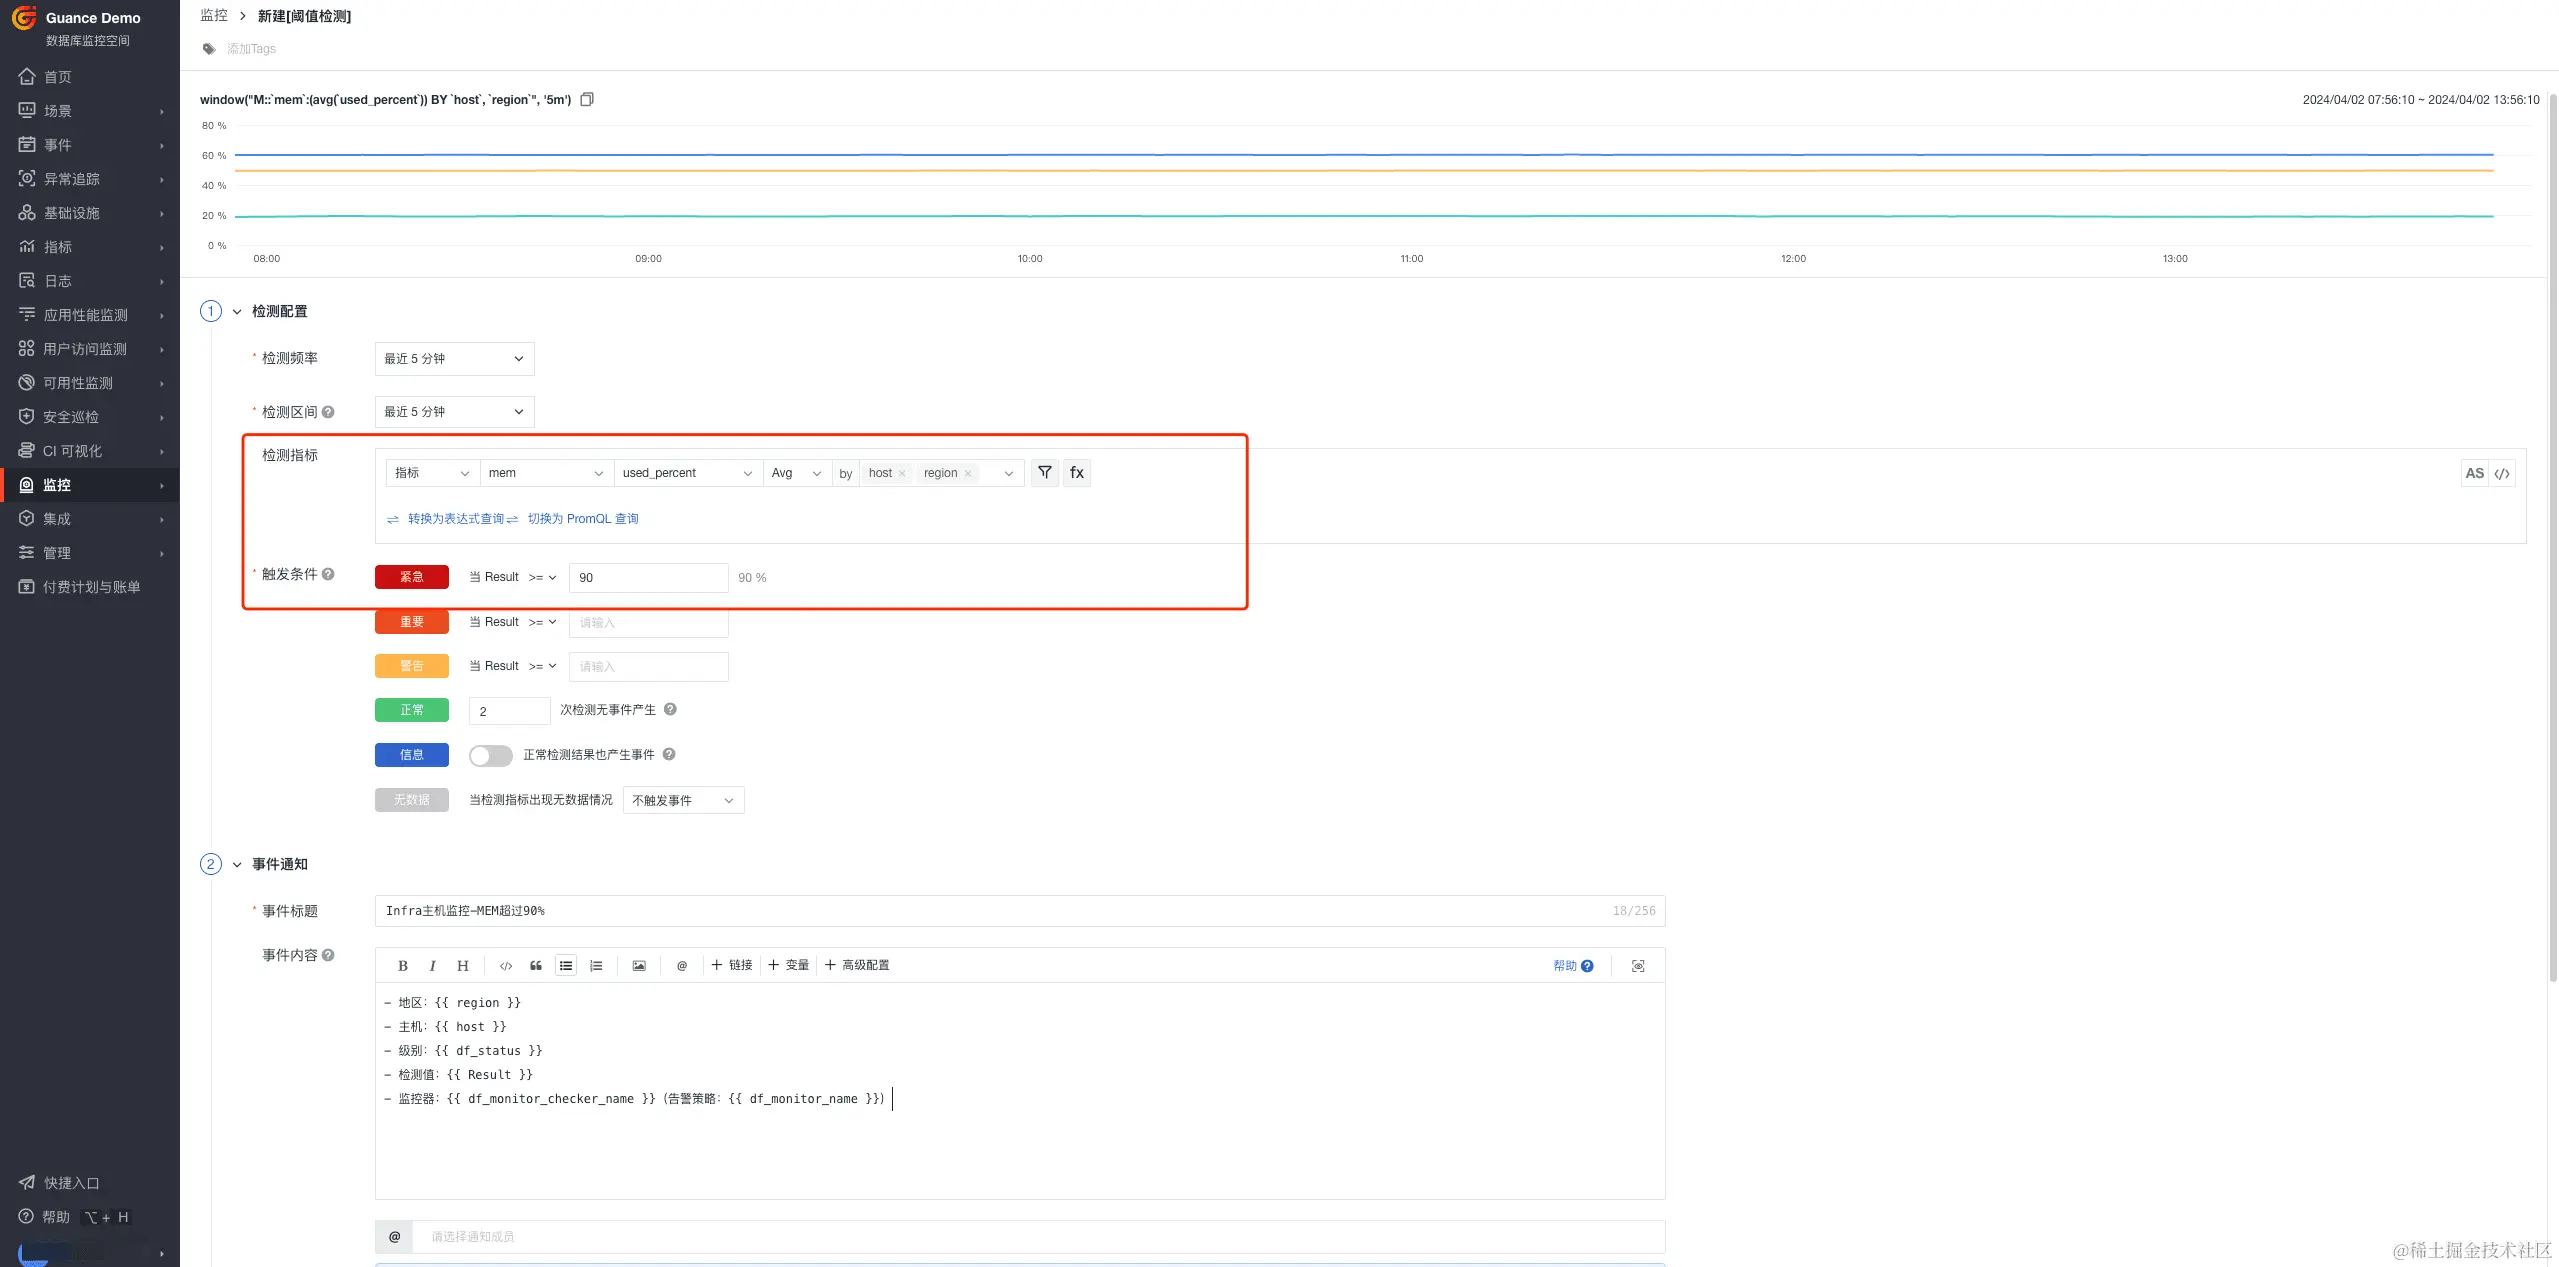Remove the host tag from group by
Screen dimensions: 2559x1267
pos(902,474)
